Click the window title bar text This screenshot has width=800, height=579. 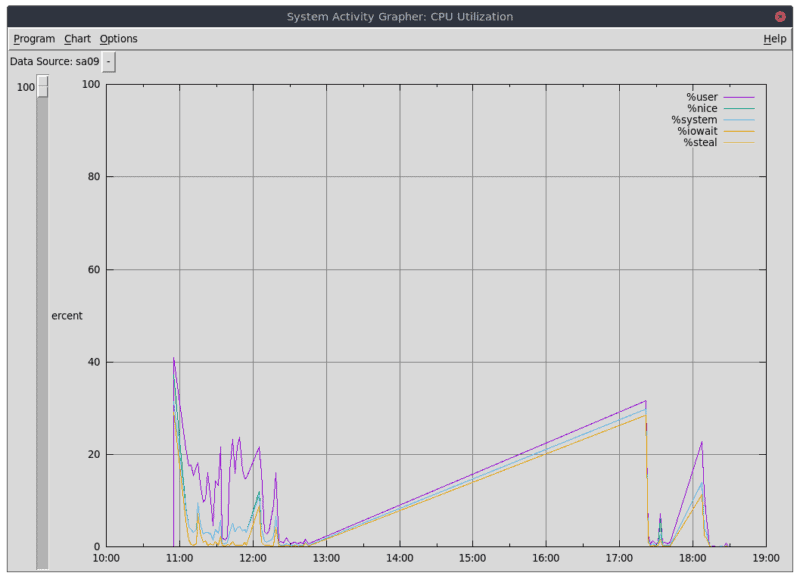click(x=399, y=16)
